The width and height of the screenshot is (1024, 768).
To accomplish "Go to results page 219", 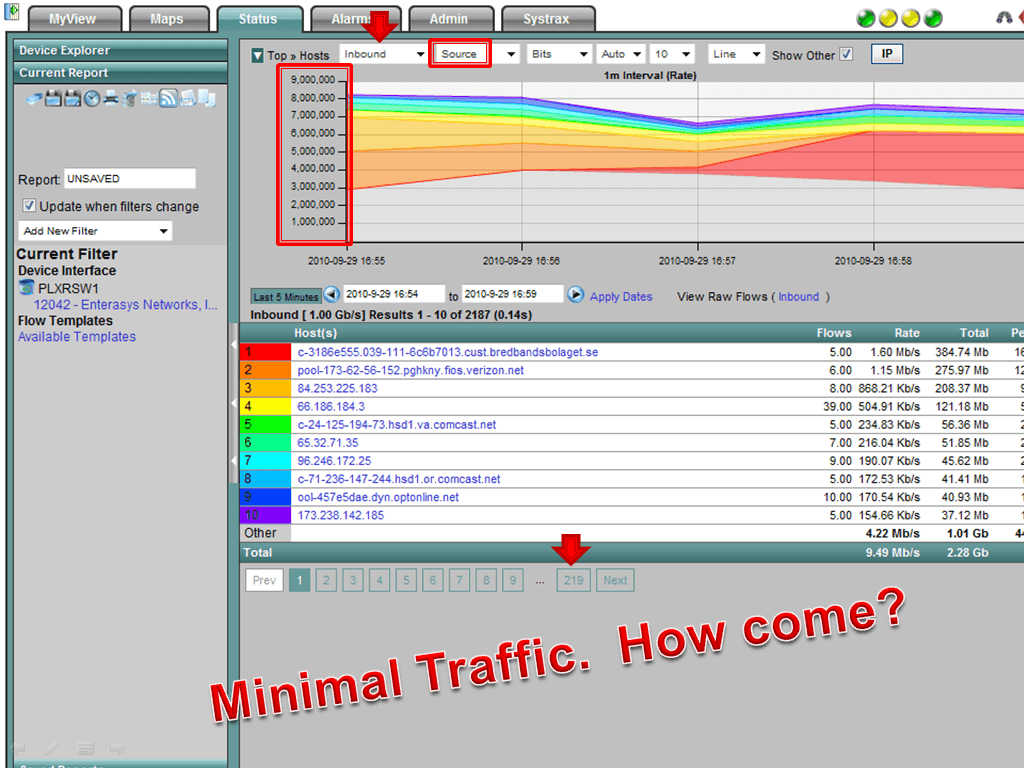I will [573, 580].
